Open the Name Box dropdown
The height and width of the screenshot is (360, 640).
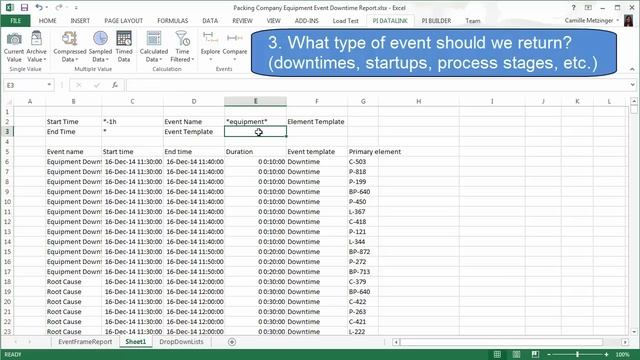tap(49, 85)
